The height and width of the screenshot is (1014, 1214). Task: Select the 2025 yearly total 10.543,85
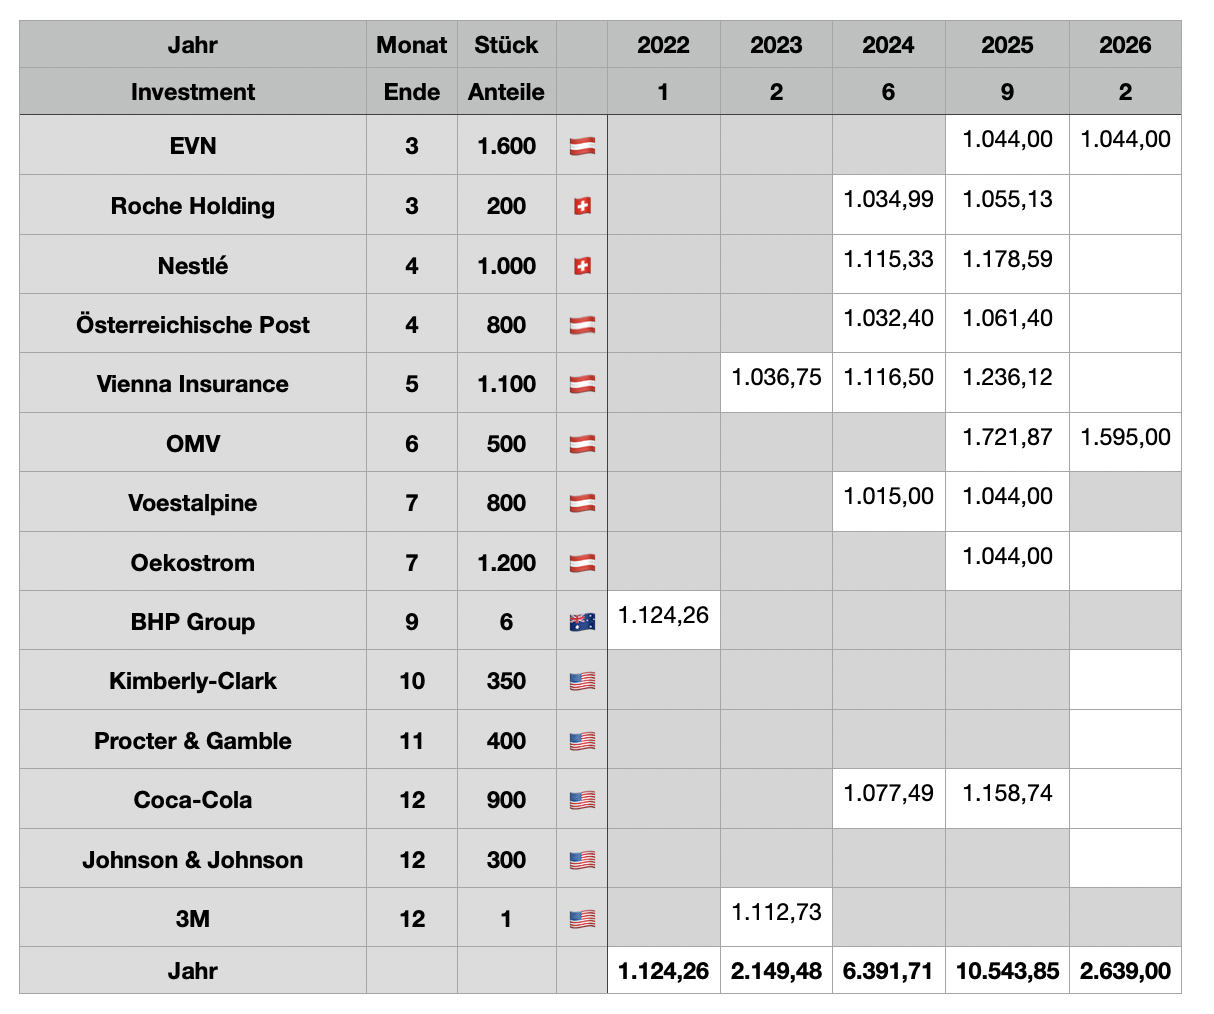pyautogui.click(x=1006, y=971)
